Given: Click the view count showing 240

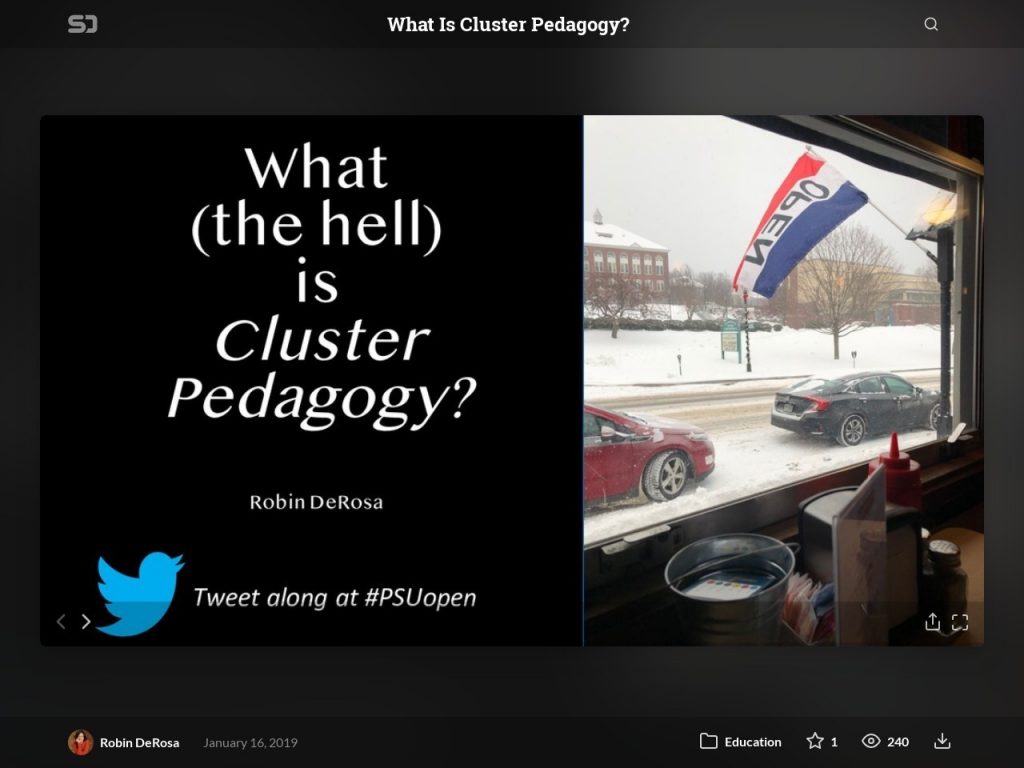Looking at the screenshot, I should click(897, 742).
